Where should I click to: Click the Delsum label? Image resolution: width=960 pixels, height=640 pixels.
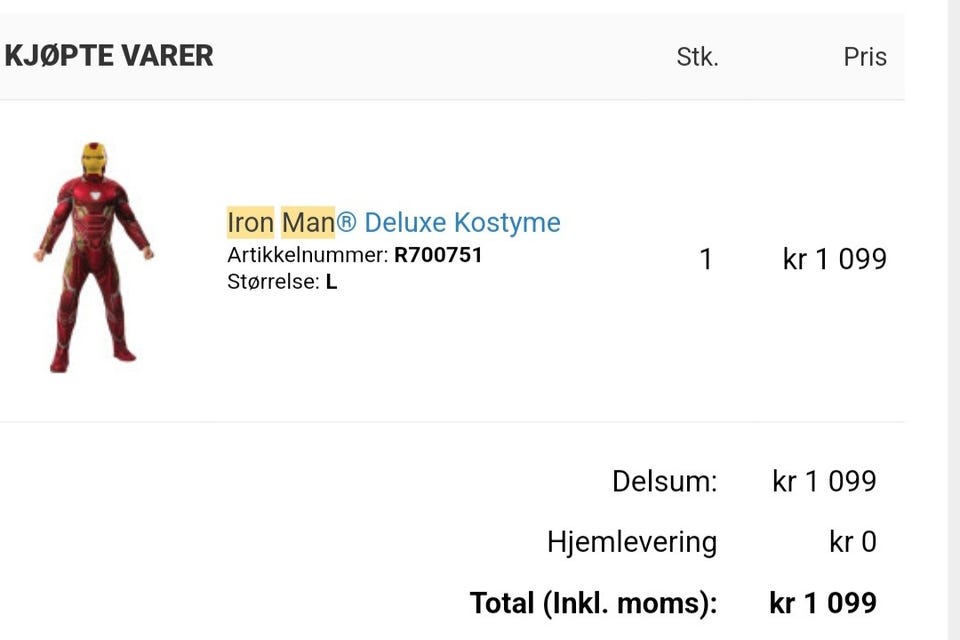664,481
